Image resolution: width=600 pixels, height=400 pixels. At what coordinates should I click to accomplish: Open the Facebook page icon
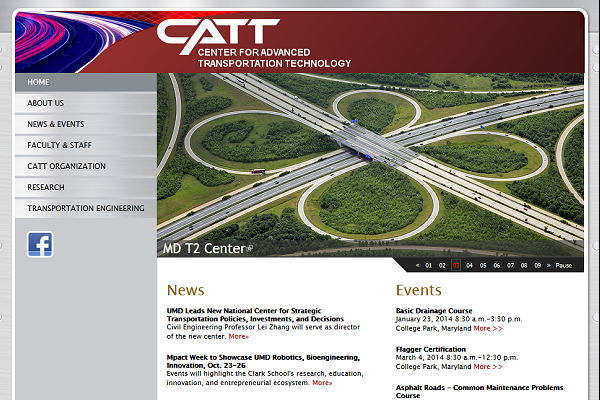coord(40,244)
